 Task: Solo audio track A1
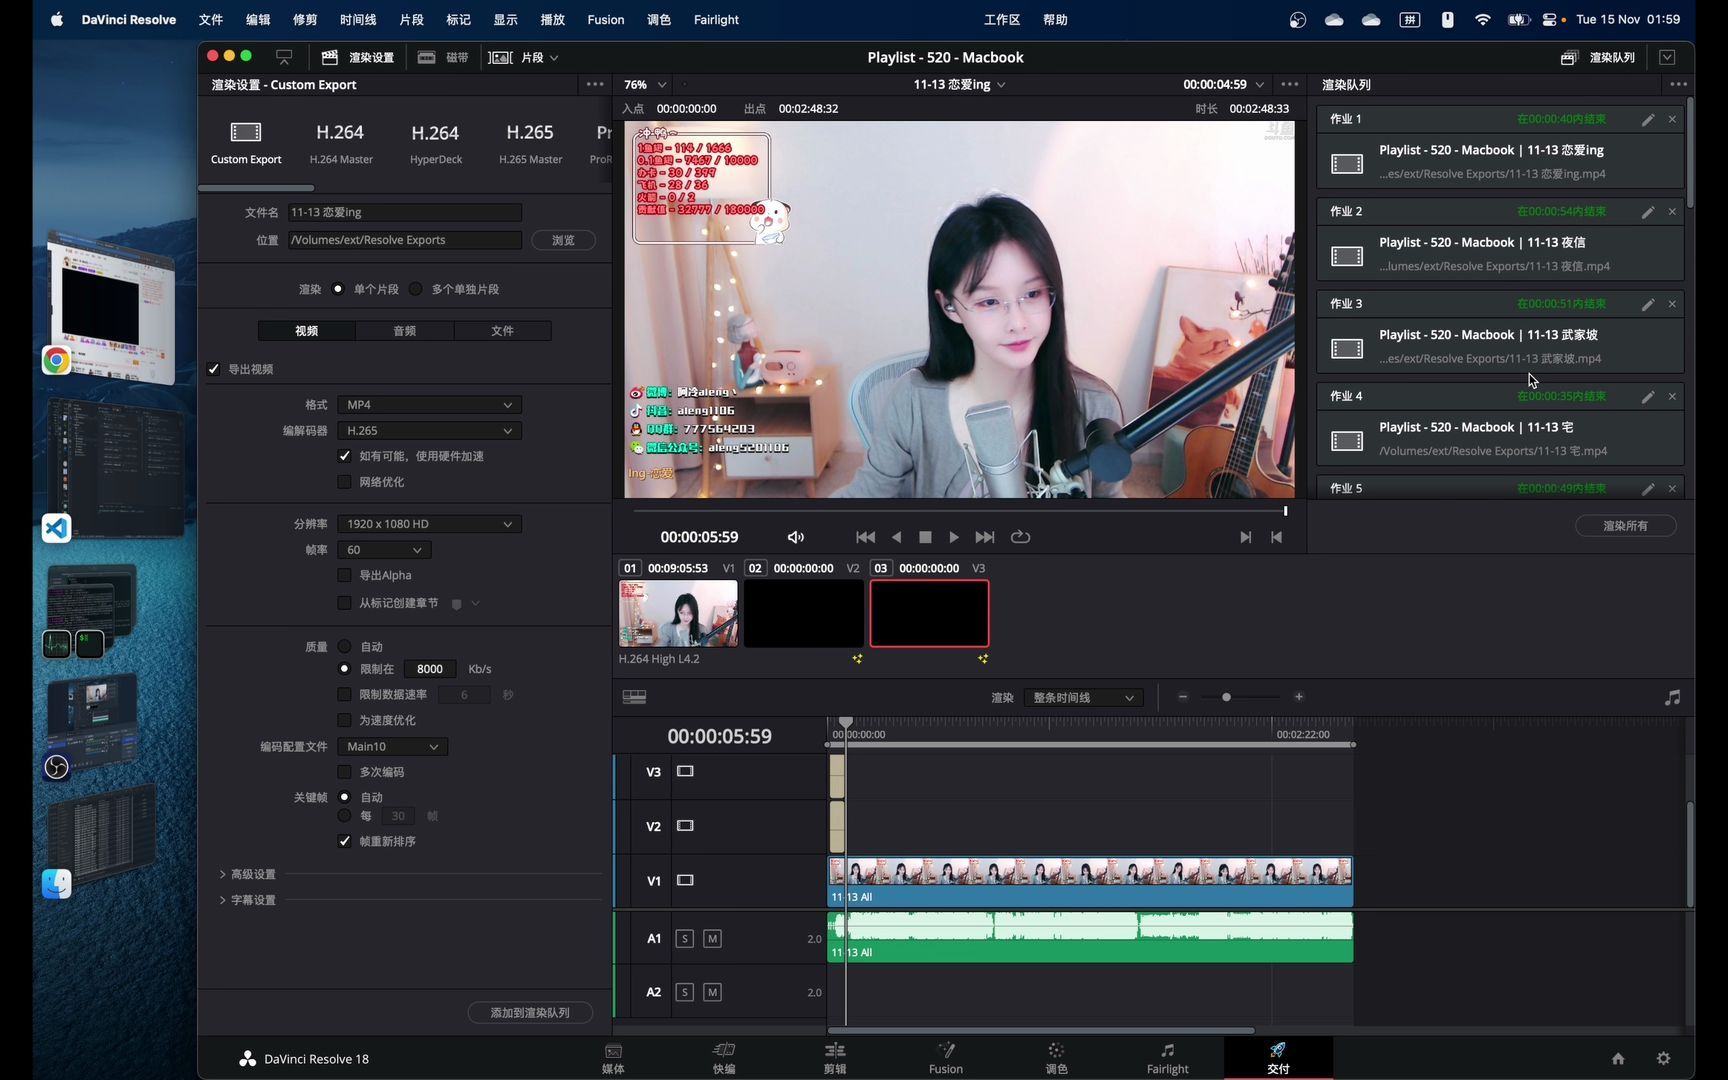[684, 938]
